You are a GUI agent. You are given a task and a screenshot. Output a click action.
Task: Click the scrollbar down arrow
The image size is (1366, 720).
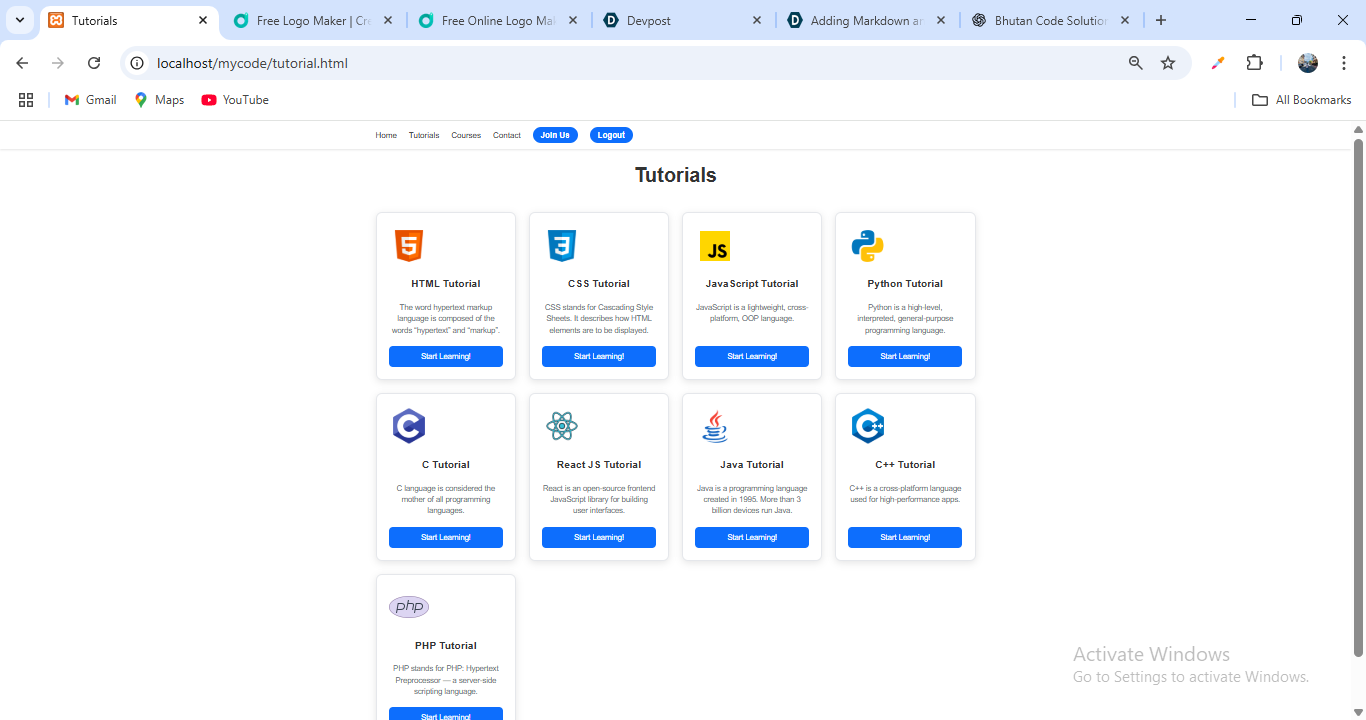[1358, 713]
